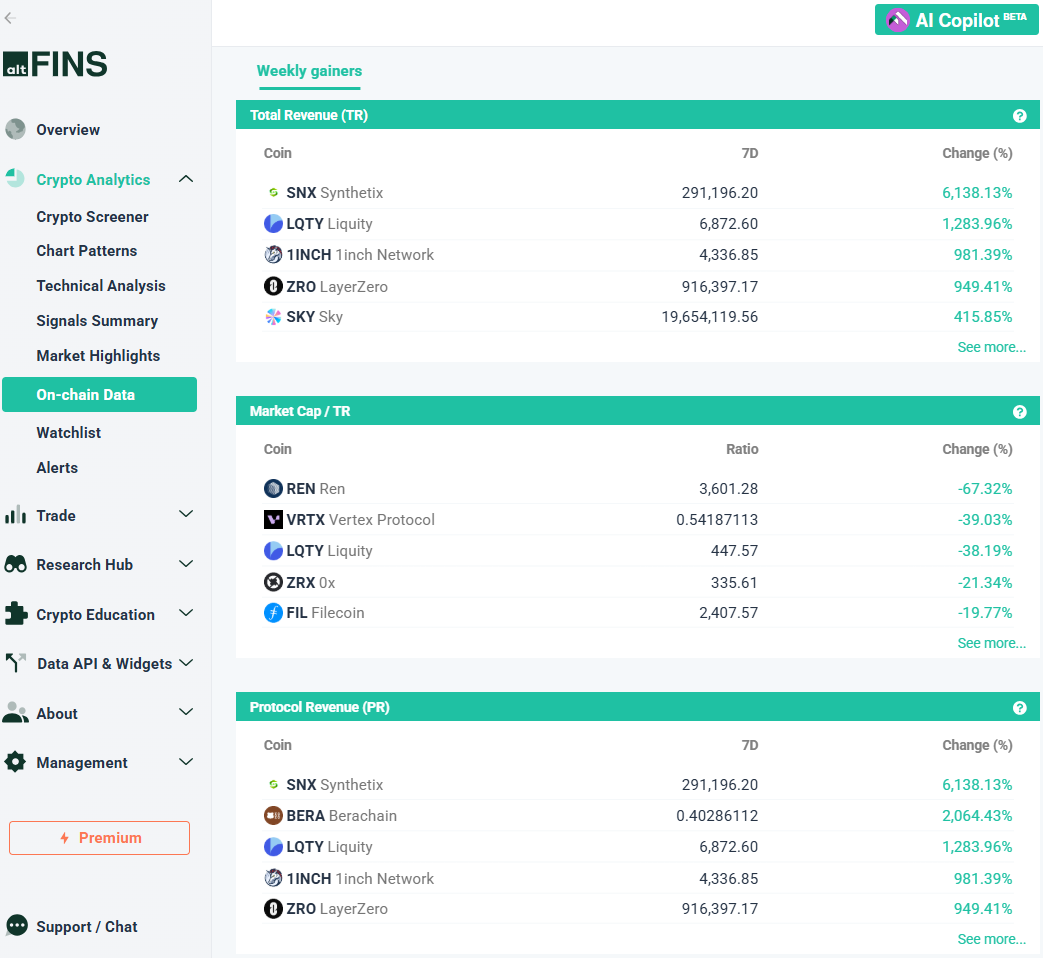Click the Overview globe icon

(15, 129)
